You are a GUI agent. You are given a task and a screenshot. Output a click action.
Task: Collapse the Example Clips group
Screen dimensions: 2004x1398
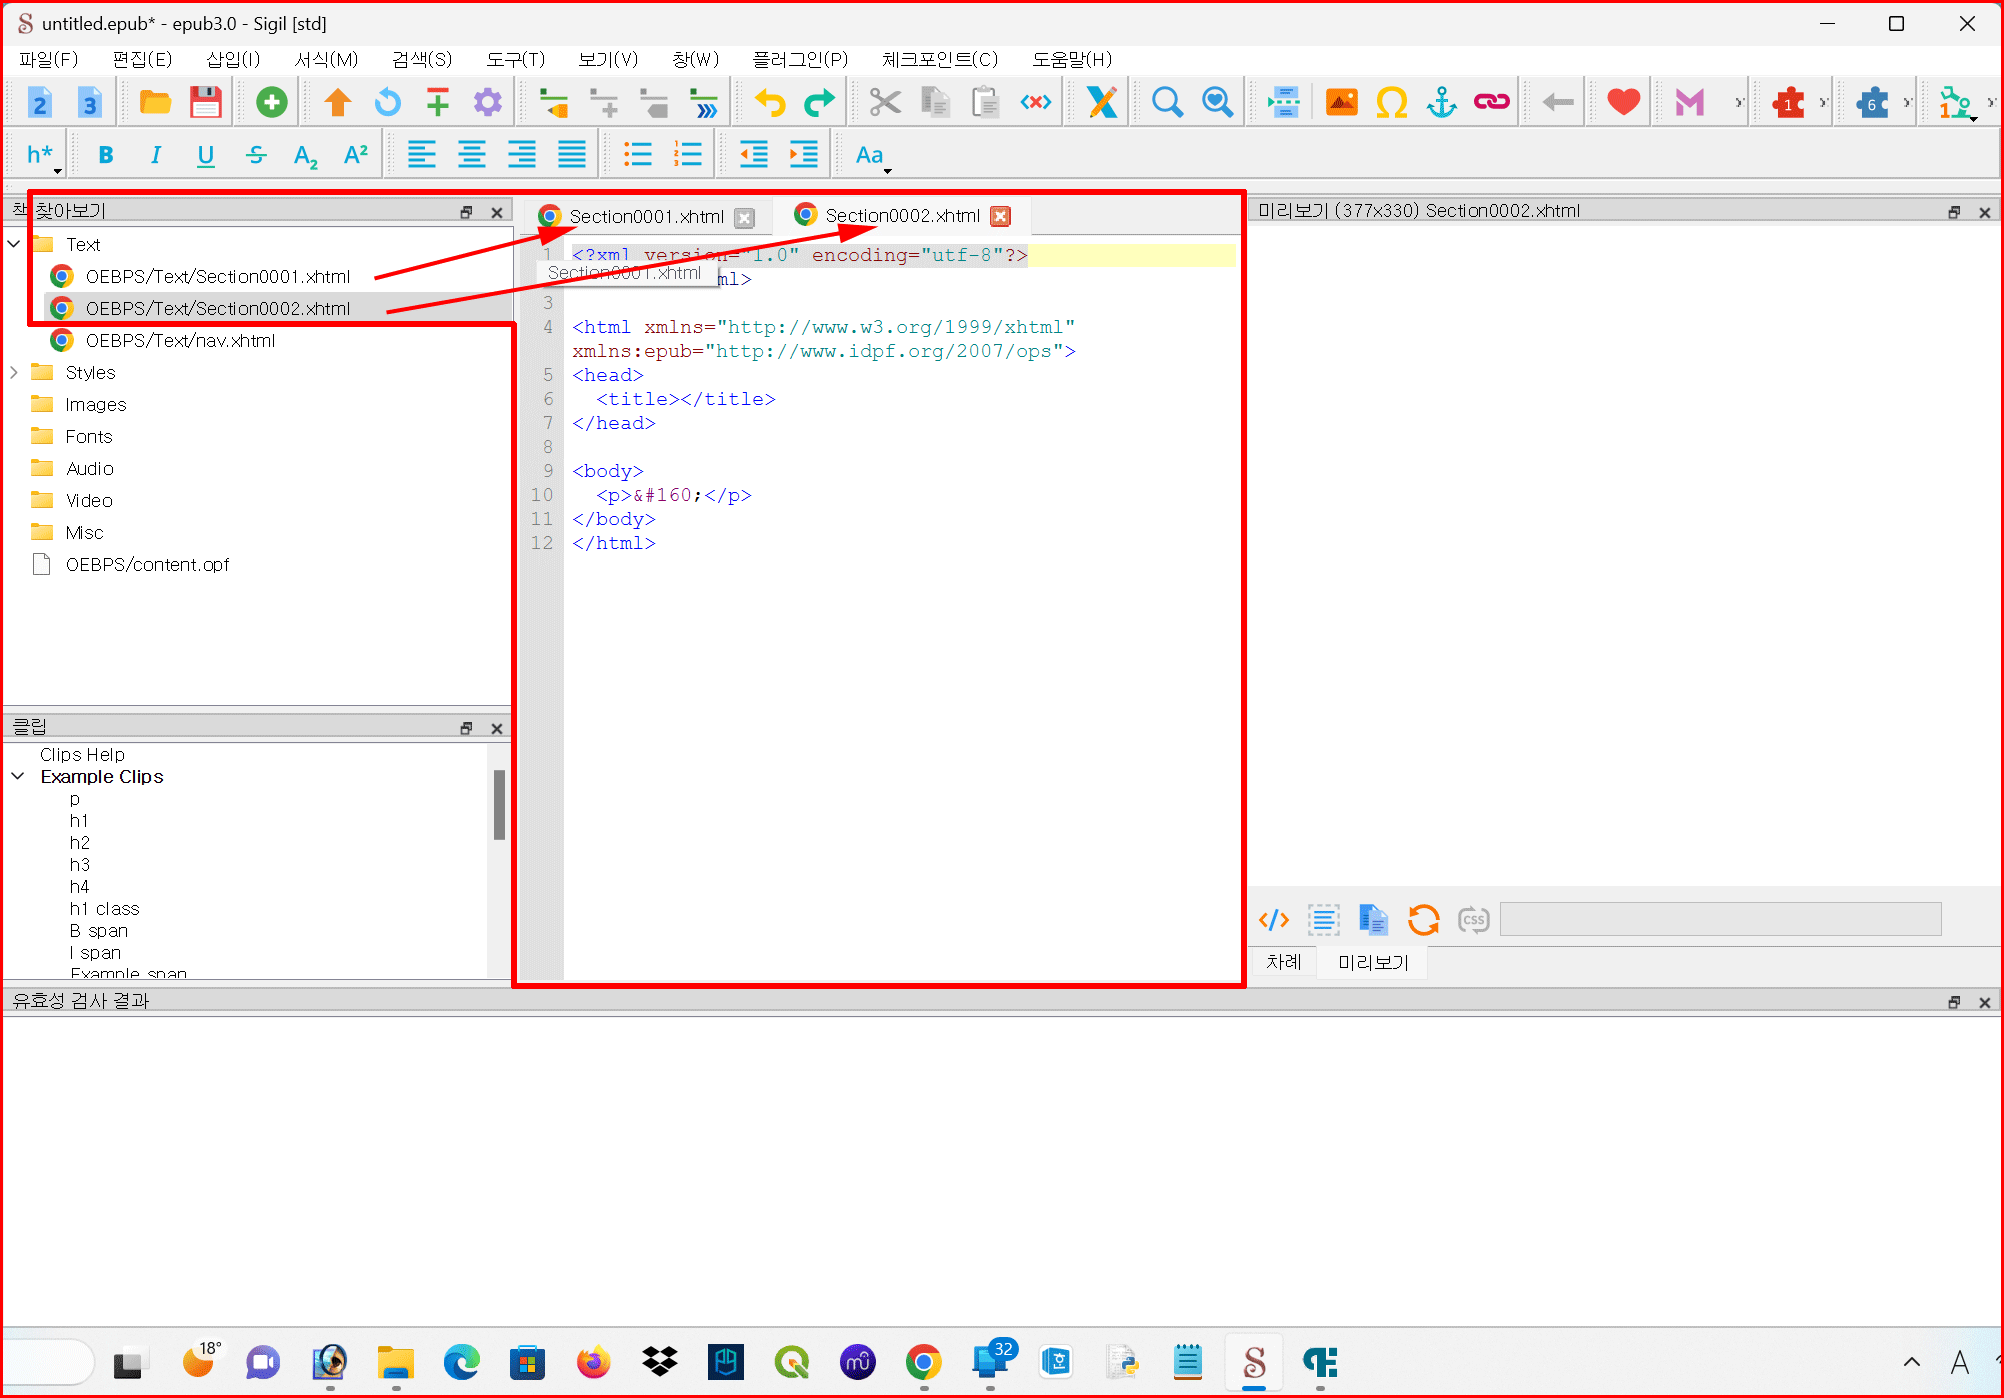click(x=18, y=776)
